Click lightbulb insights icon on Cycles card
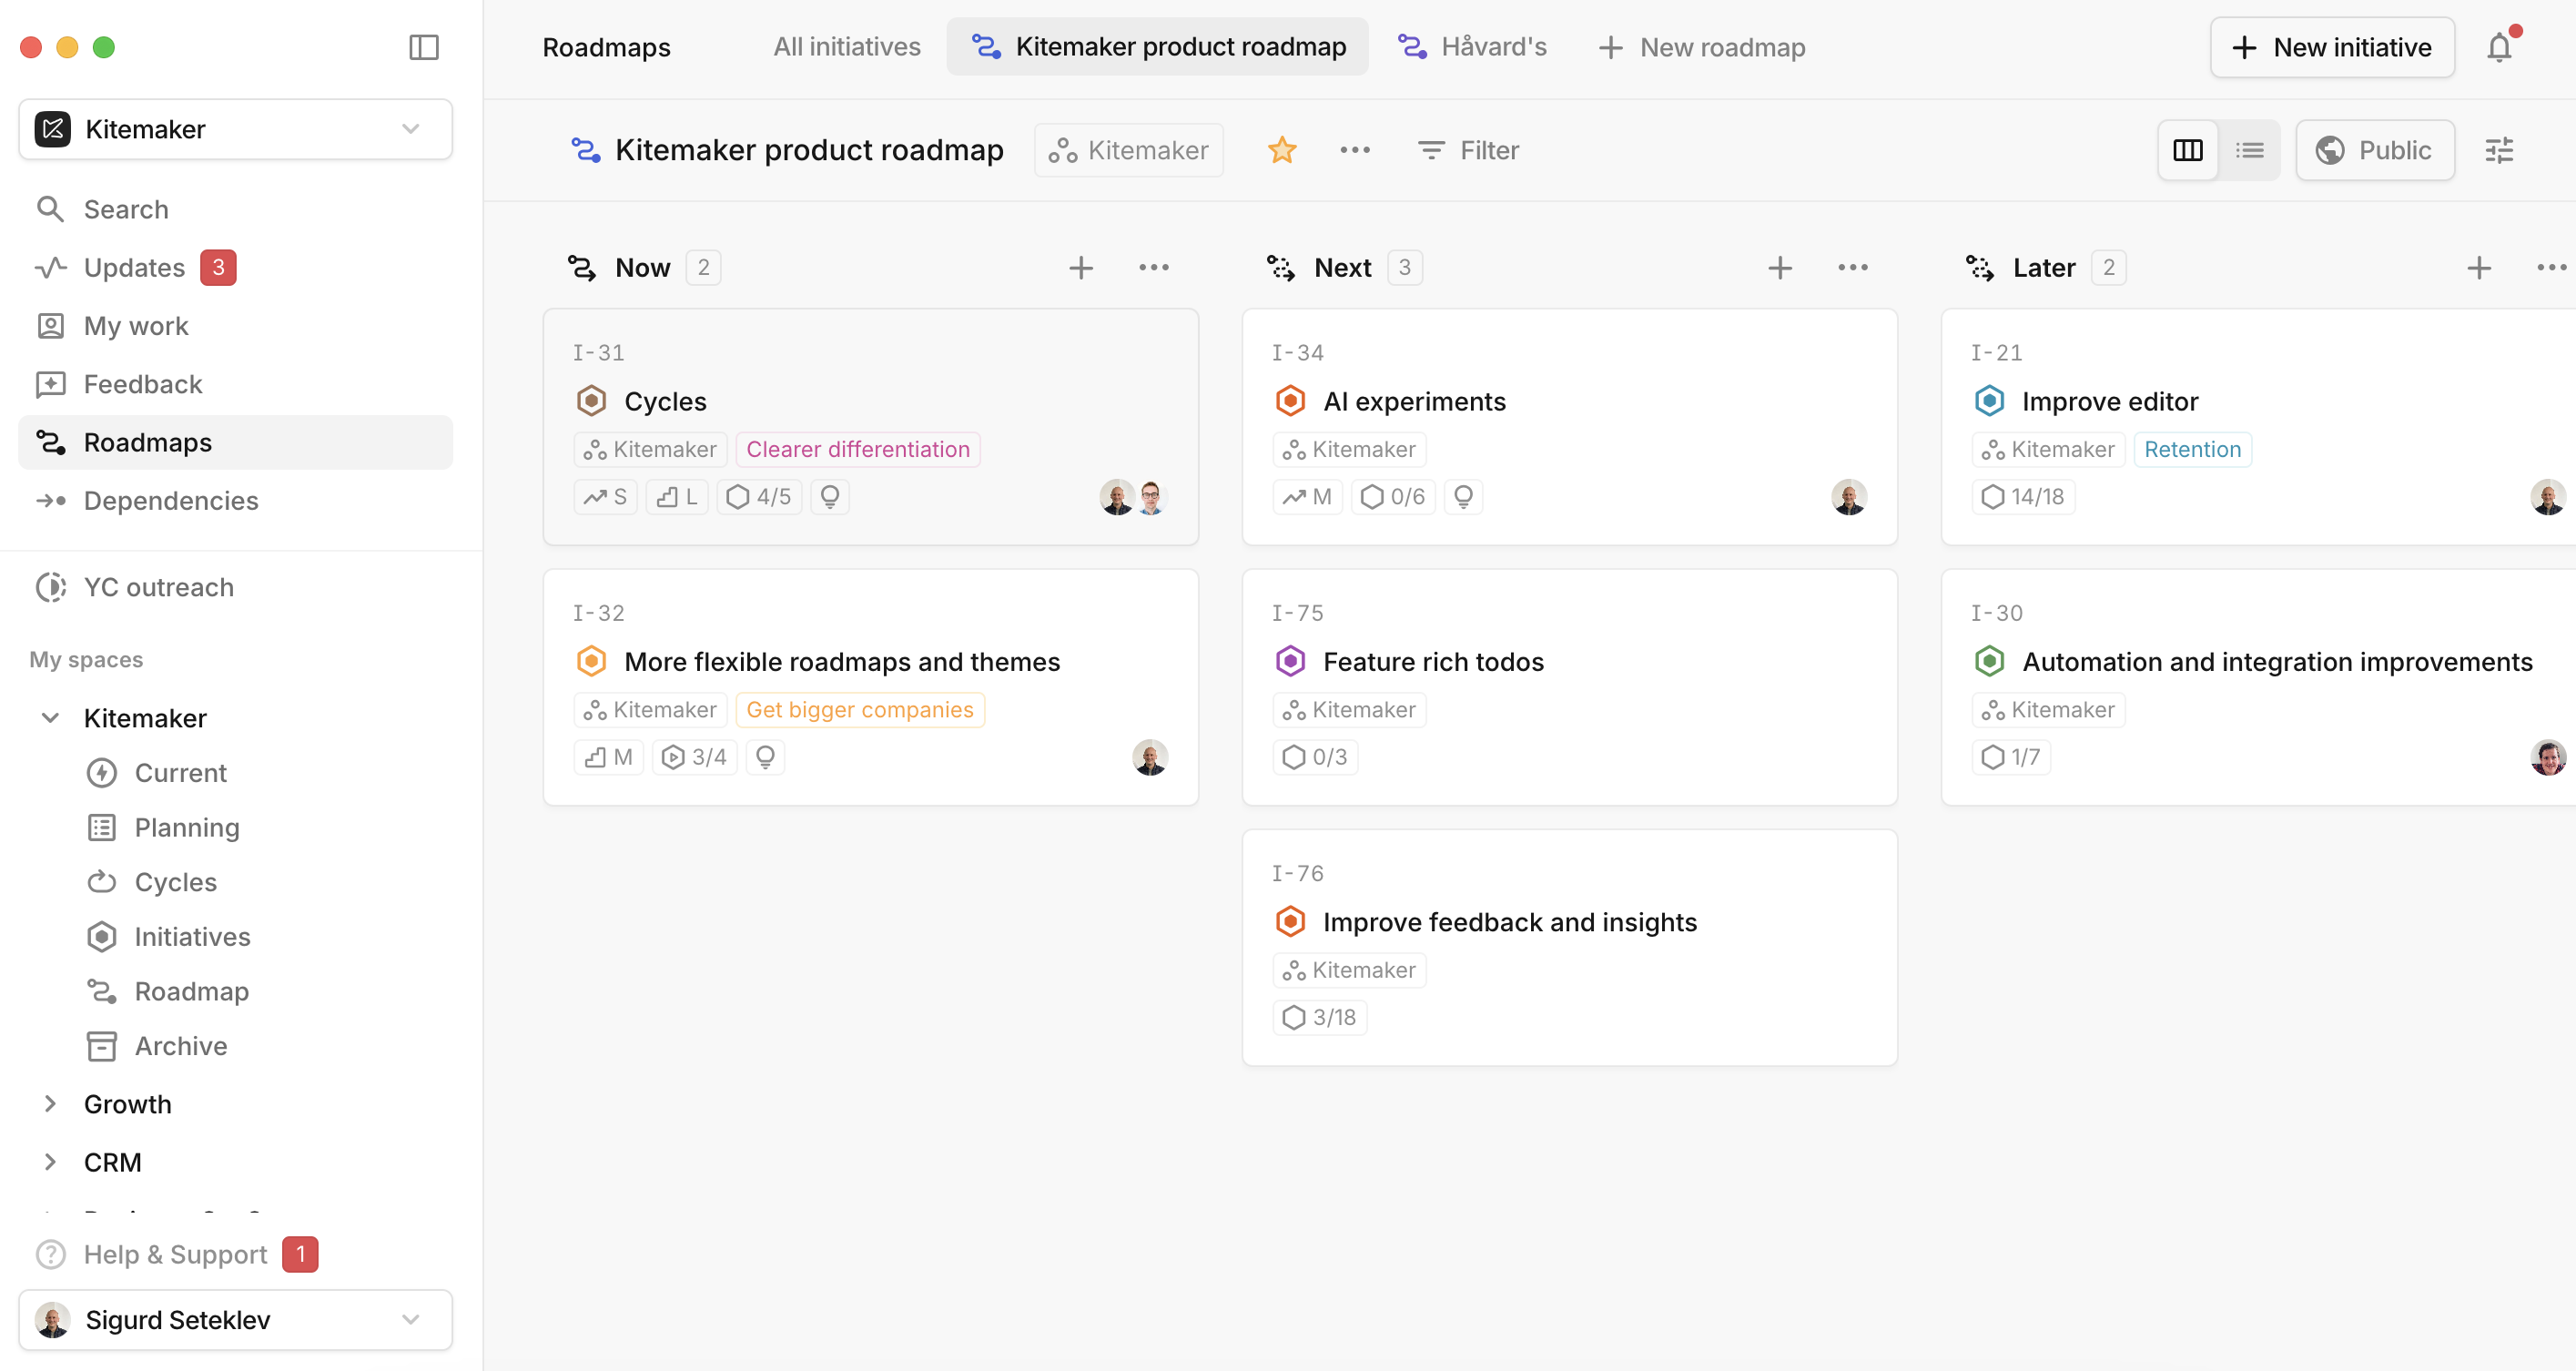The height and width of the screenshot is (1371, 2576). [829, 497]
